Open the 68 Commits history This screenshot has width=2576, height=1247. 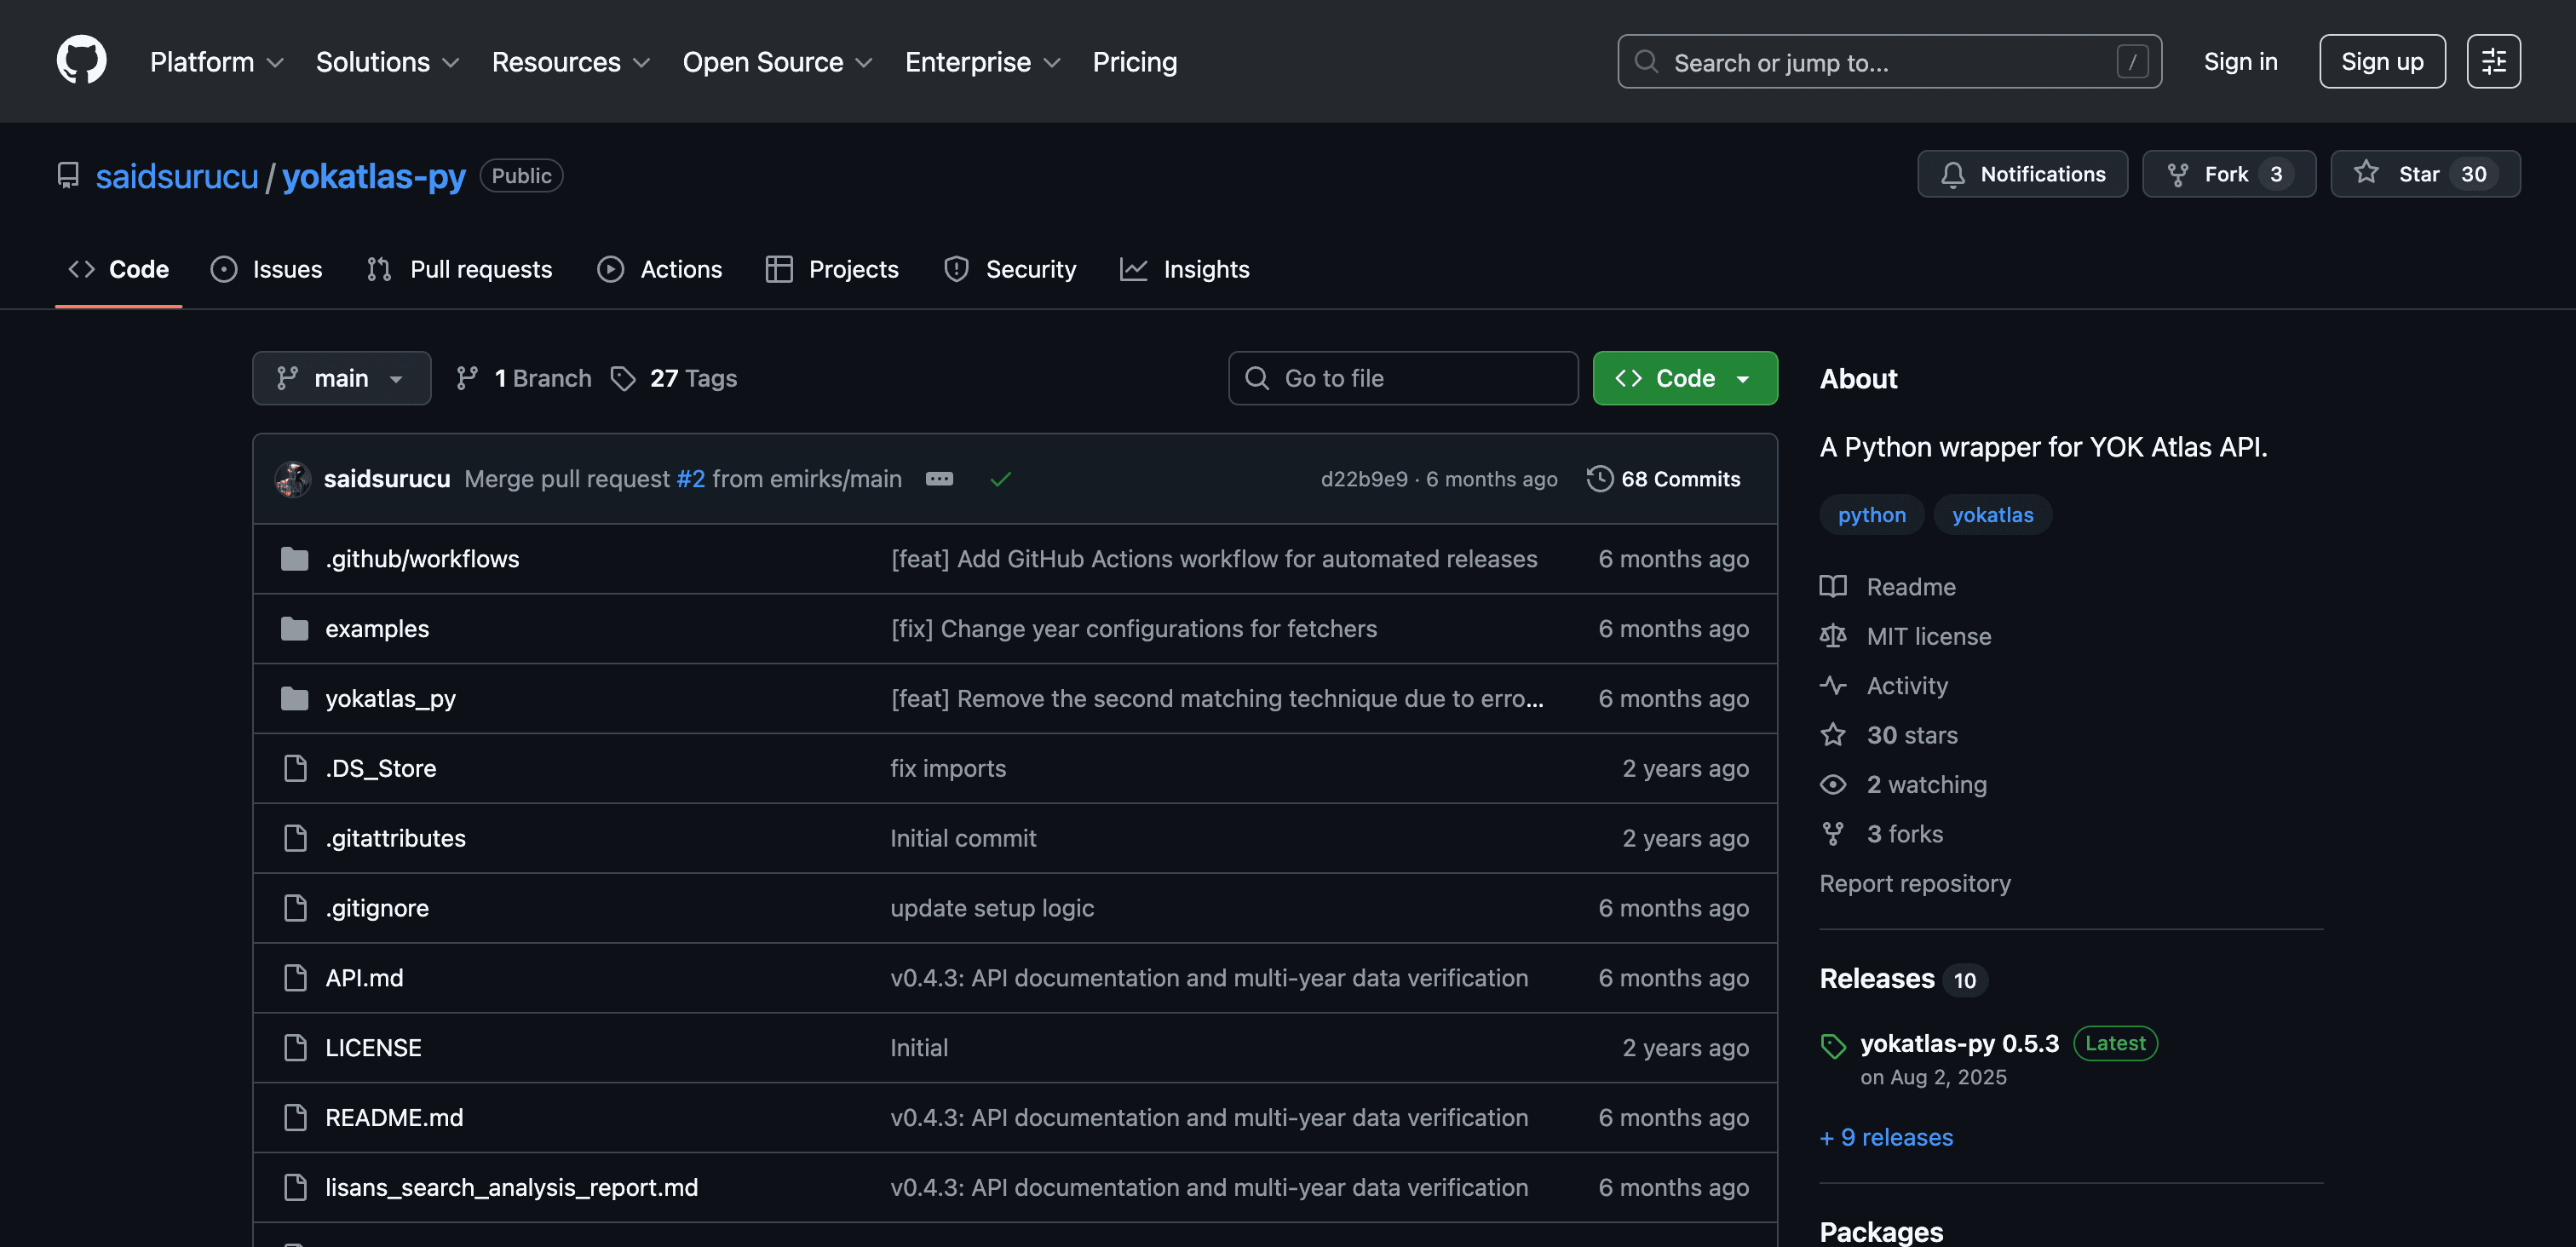tap(1664, 479)
